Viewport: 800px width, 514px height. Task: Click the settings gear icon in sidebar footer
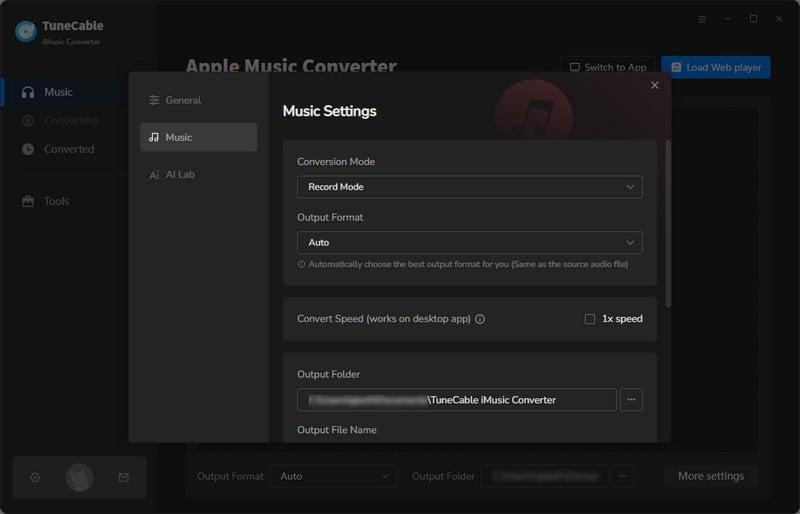35,478
